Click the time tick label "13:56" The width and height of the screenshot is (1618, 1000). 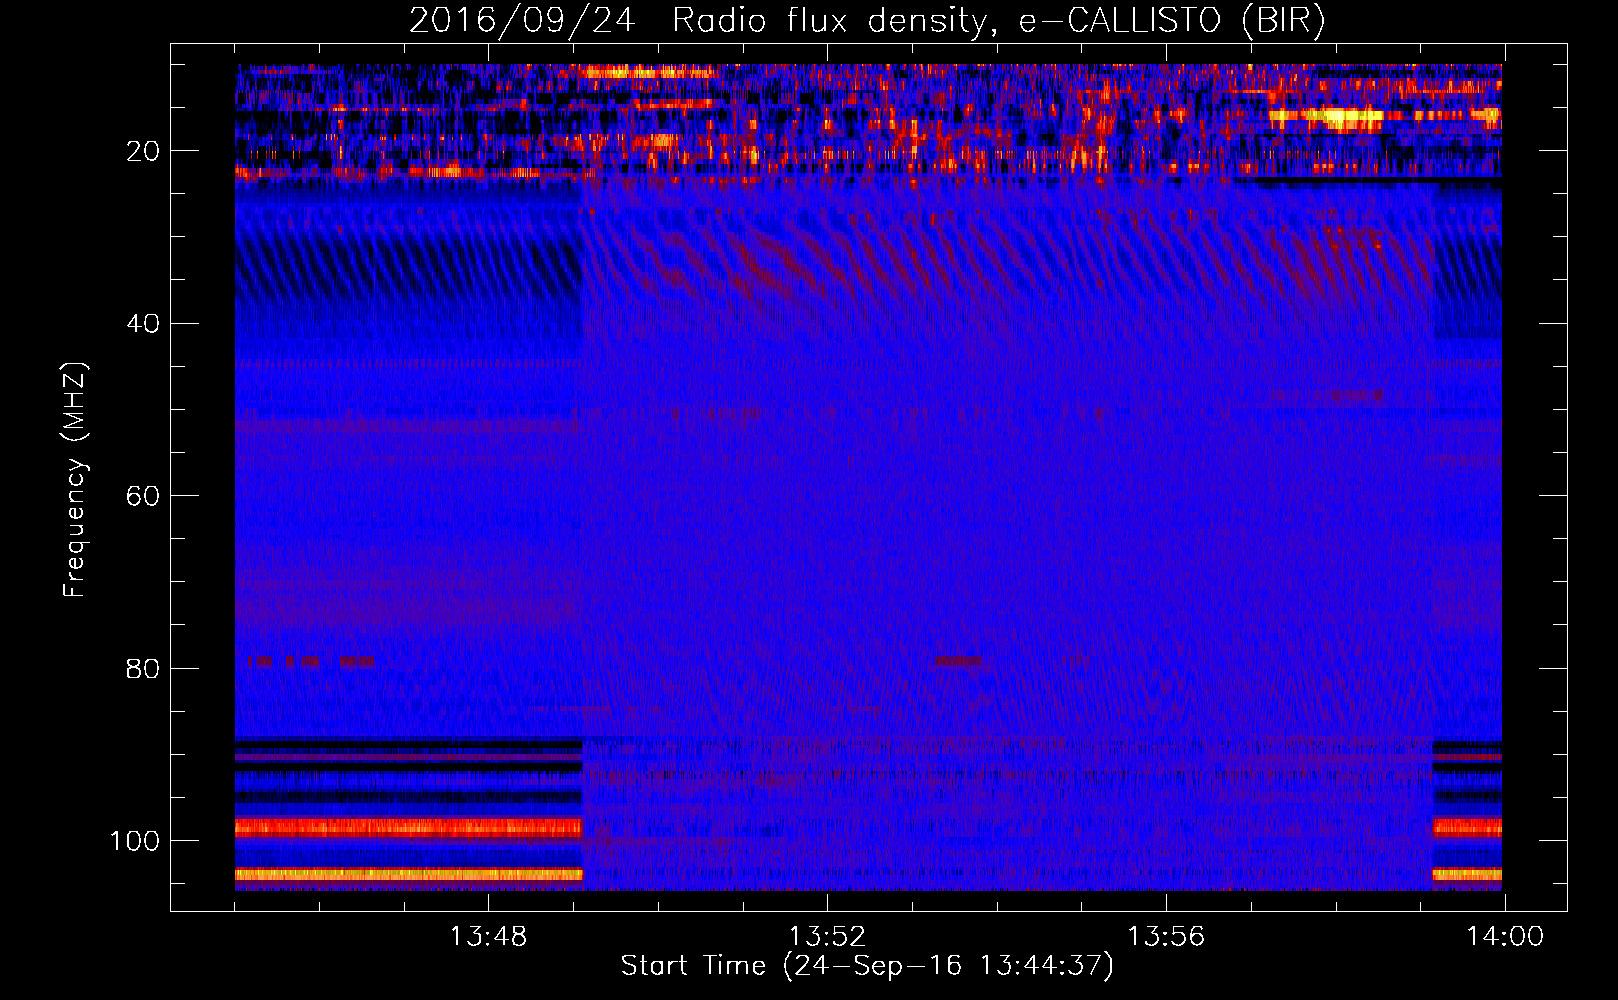1166,937
